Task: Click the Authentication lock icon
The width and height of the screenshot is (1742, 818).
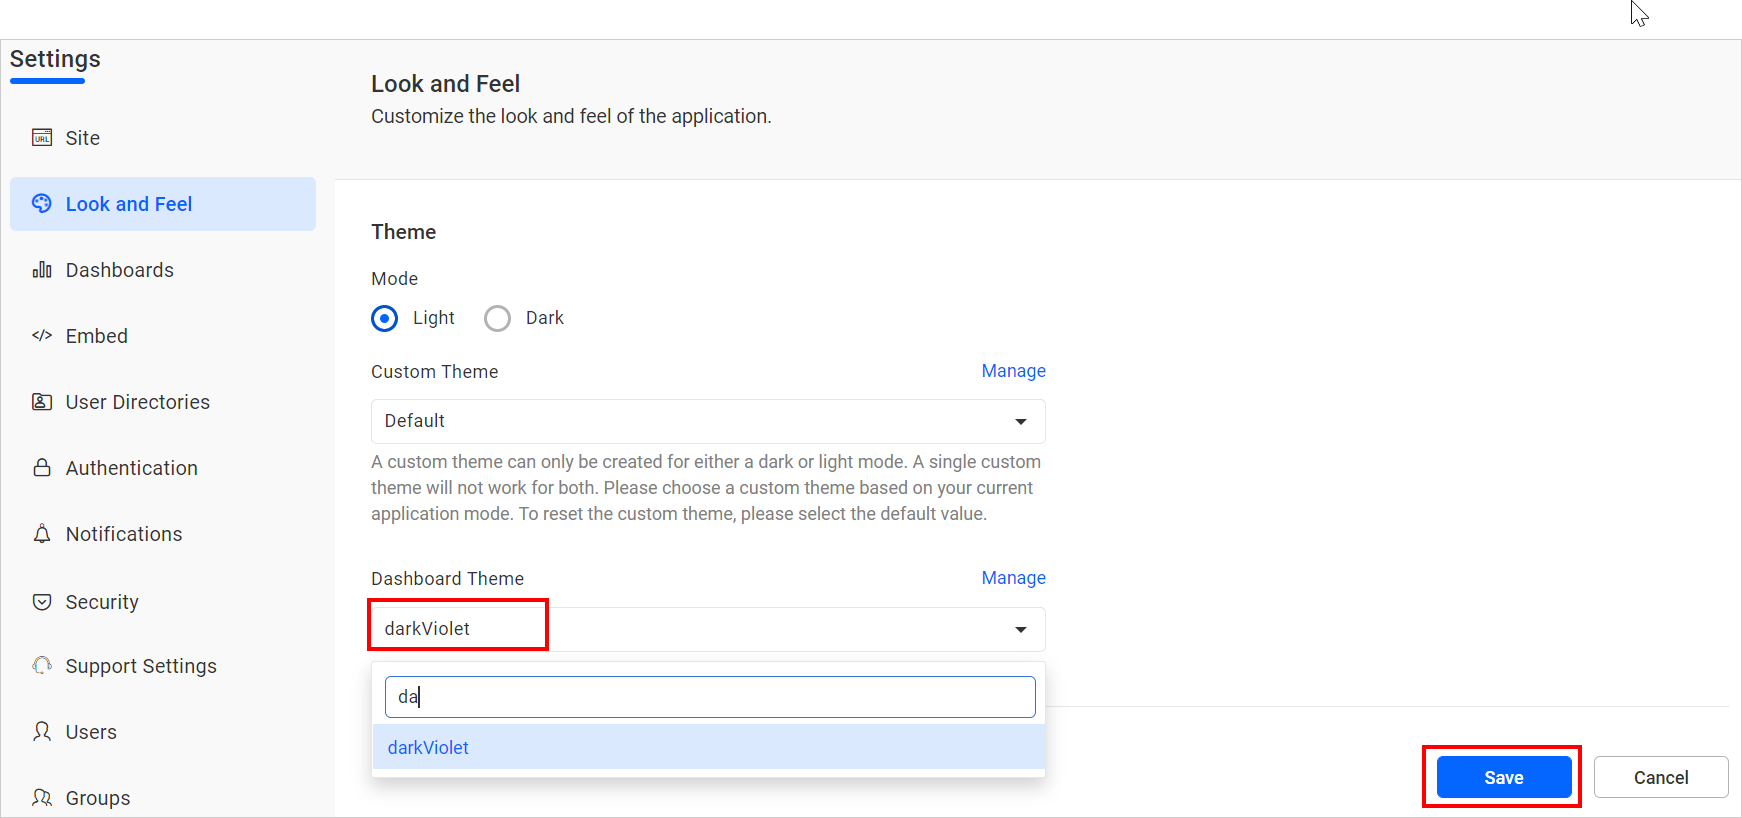Action: tap(42, 468)
